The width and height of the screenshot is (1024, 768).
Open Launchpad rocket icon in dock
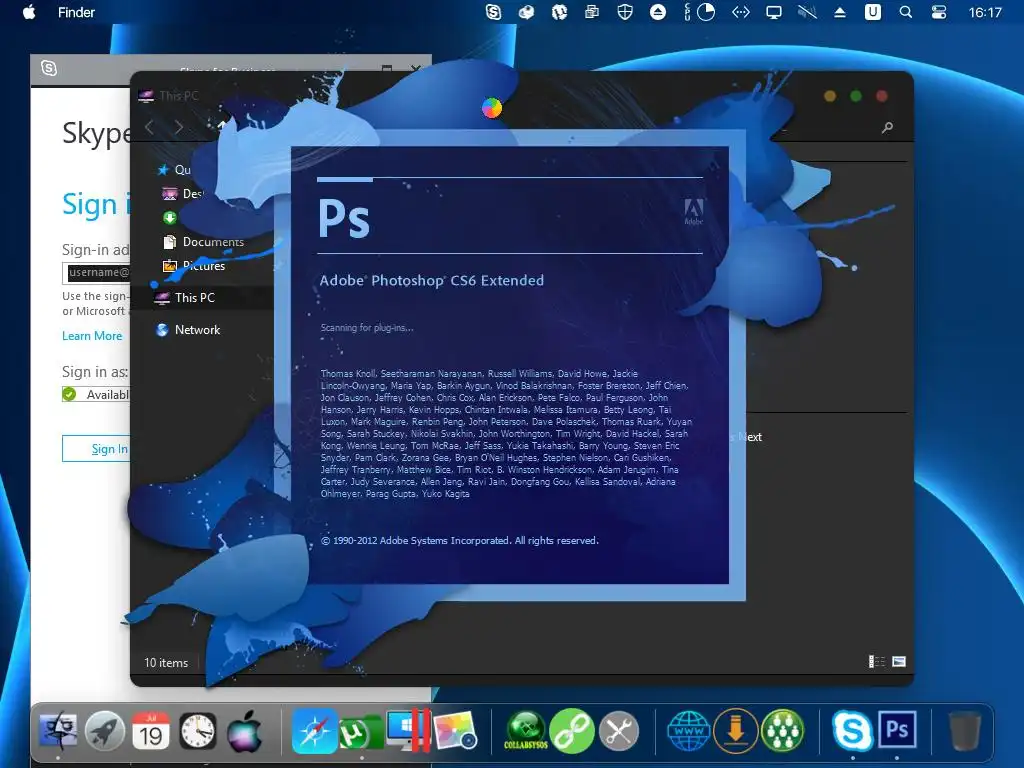pos(104,731)
